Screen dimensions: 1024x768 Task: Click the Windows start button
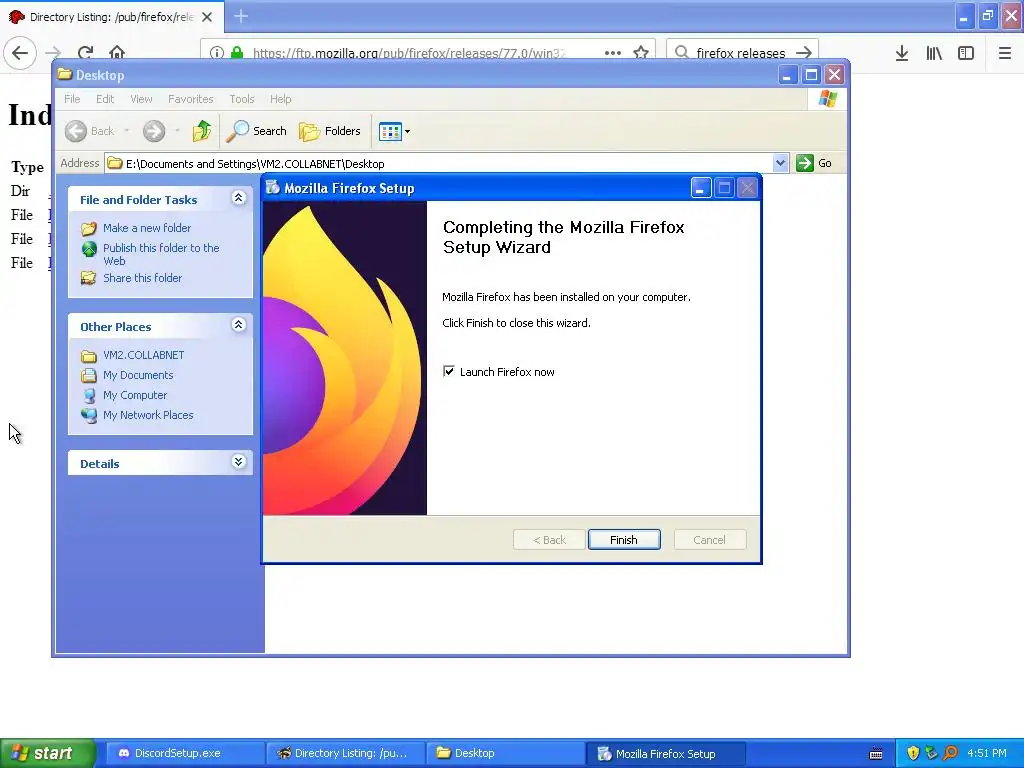[47, 753]
